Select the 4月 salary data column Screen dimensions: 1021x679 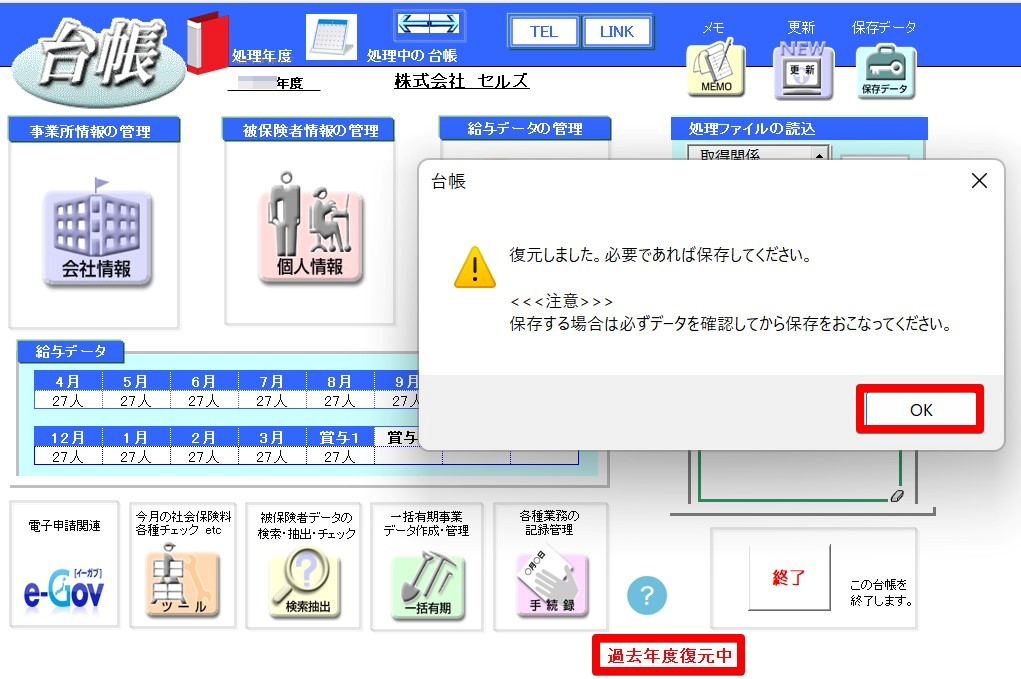68,381
